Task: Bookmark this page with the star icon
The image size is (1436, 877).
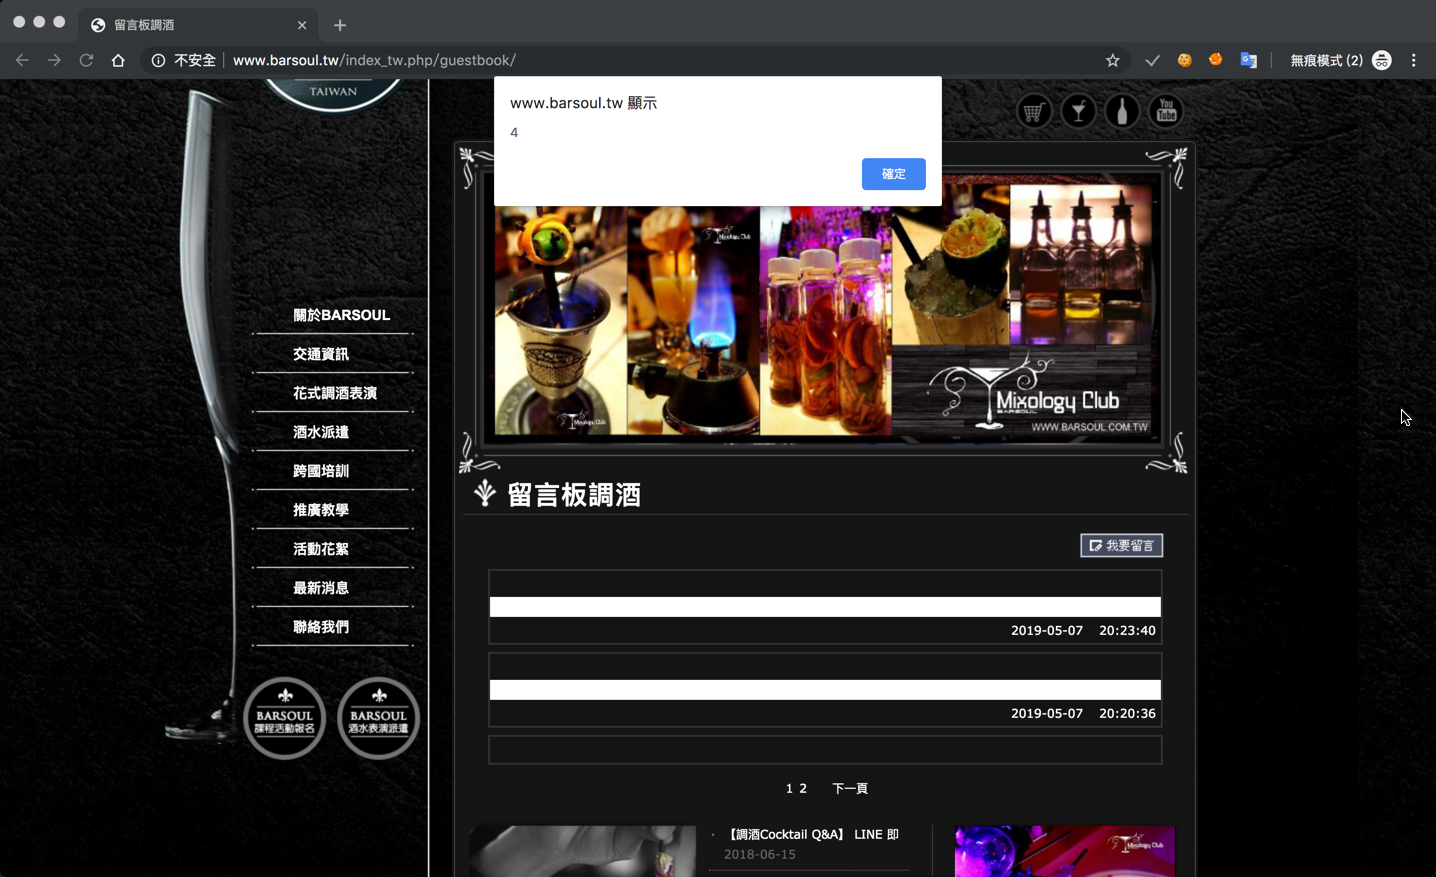Action: tap(1112, 60)
